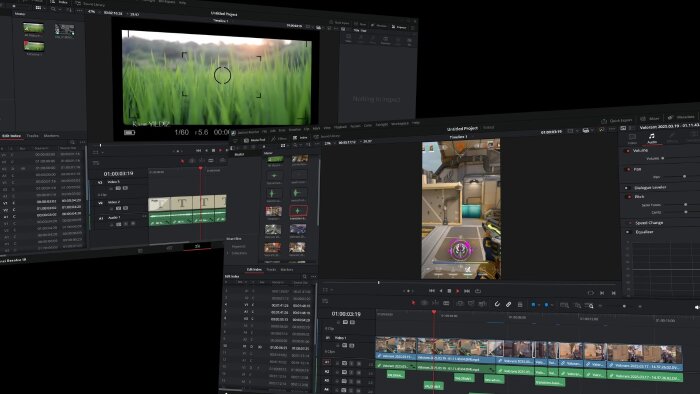Go to first frame in front window viewer
Viewport: 700px width, 394px height.
tap(432, 291)
